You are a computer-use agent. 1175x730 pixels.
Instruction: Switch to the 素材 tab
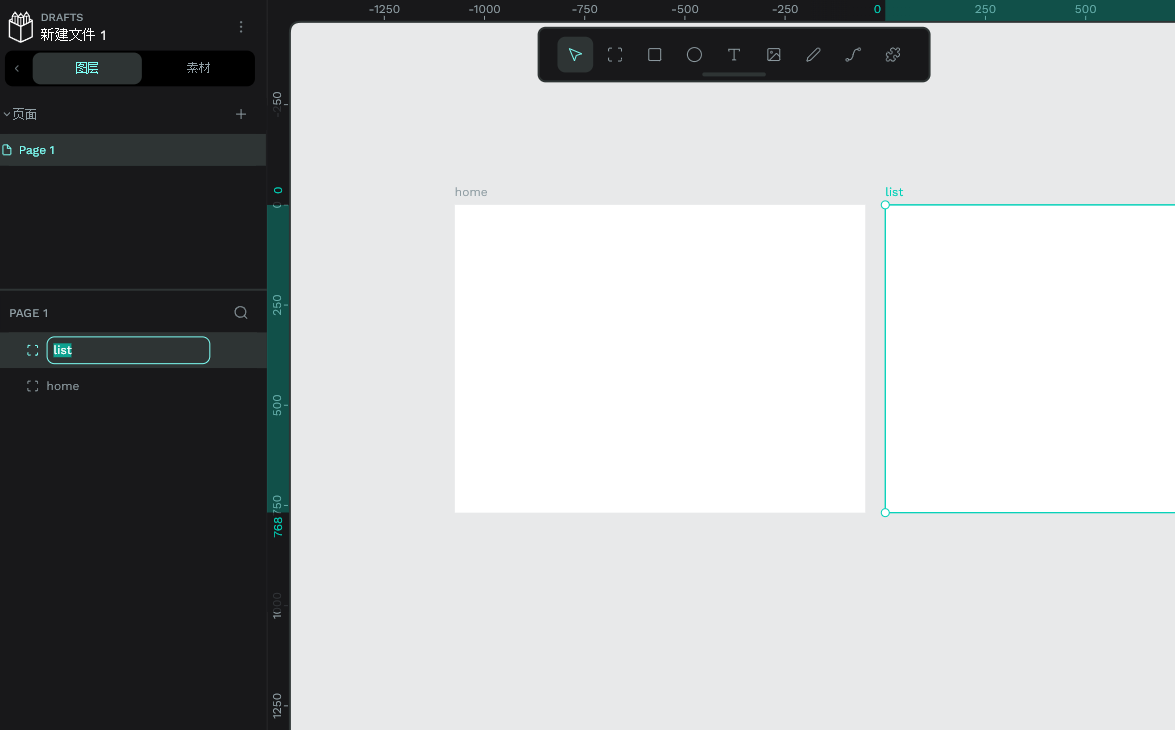click(x=198, y=68)
